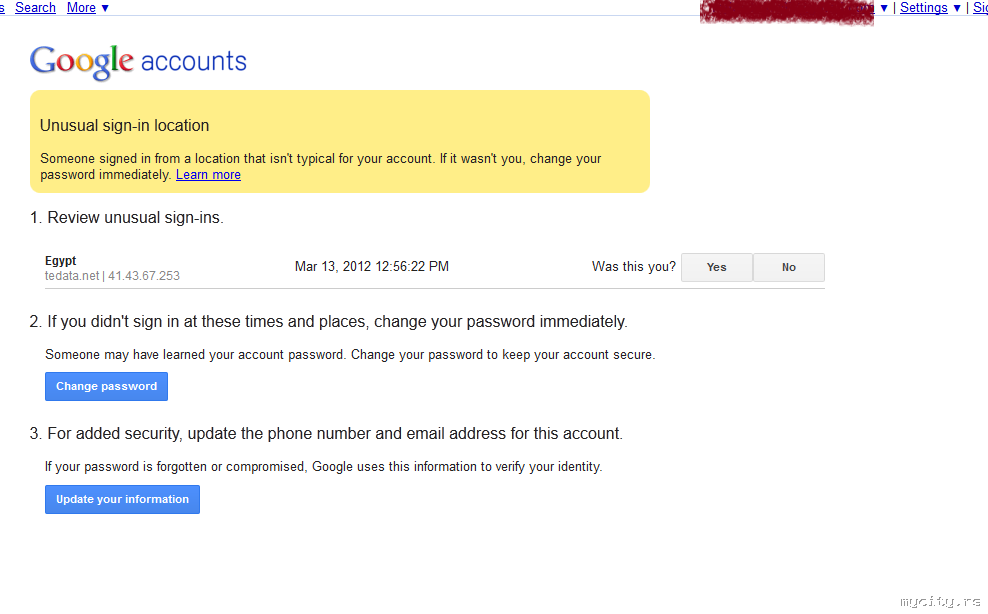
Task: Expand the account dropdown arrow beside redacted email
Action: point(884,8)
